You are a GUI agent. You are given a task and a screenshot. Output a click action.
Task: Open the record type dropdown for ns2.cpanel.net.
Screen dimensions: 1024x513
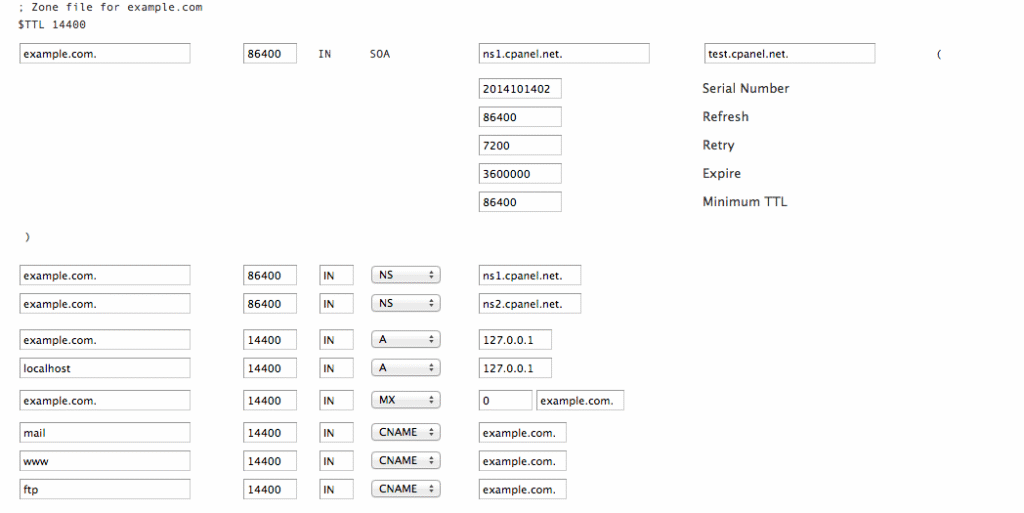point(405,303)
